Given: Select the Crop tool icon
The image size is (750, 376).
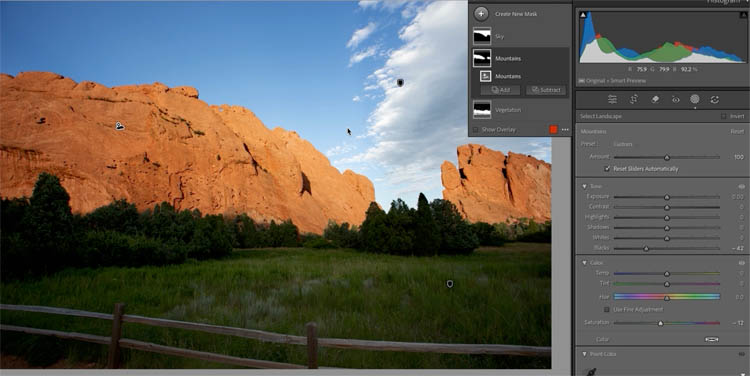Looking at the screenshot, I should pos(634,99).
